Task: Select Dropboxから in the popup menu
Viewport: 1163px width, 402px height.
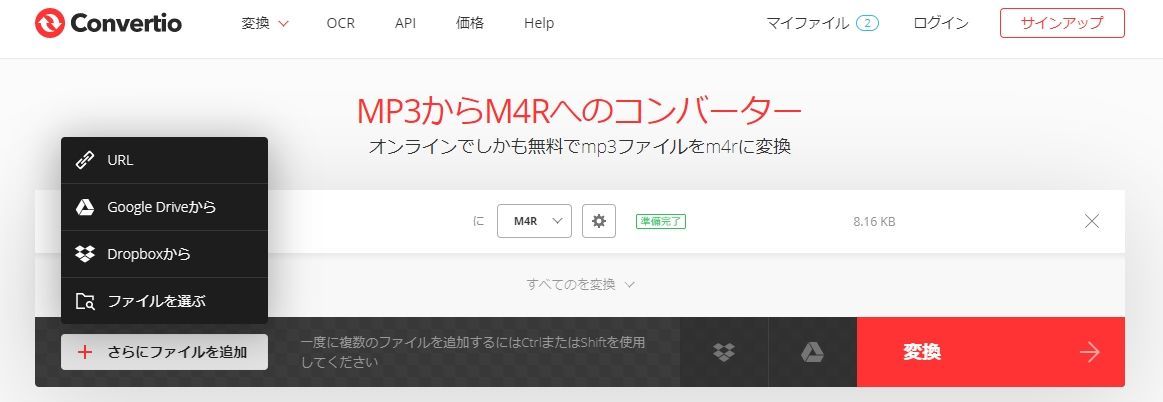Action: coord(164,254)
